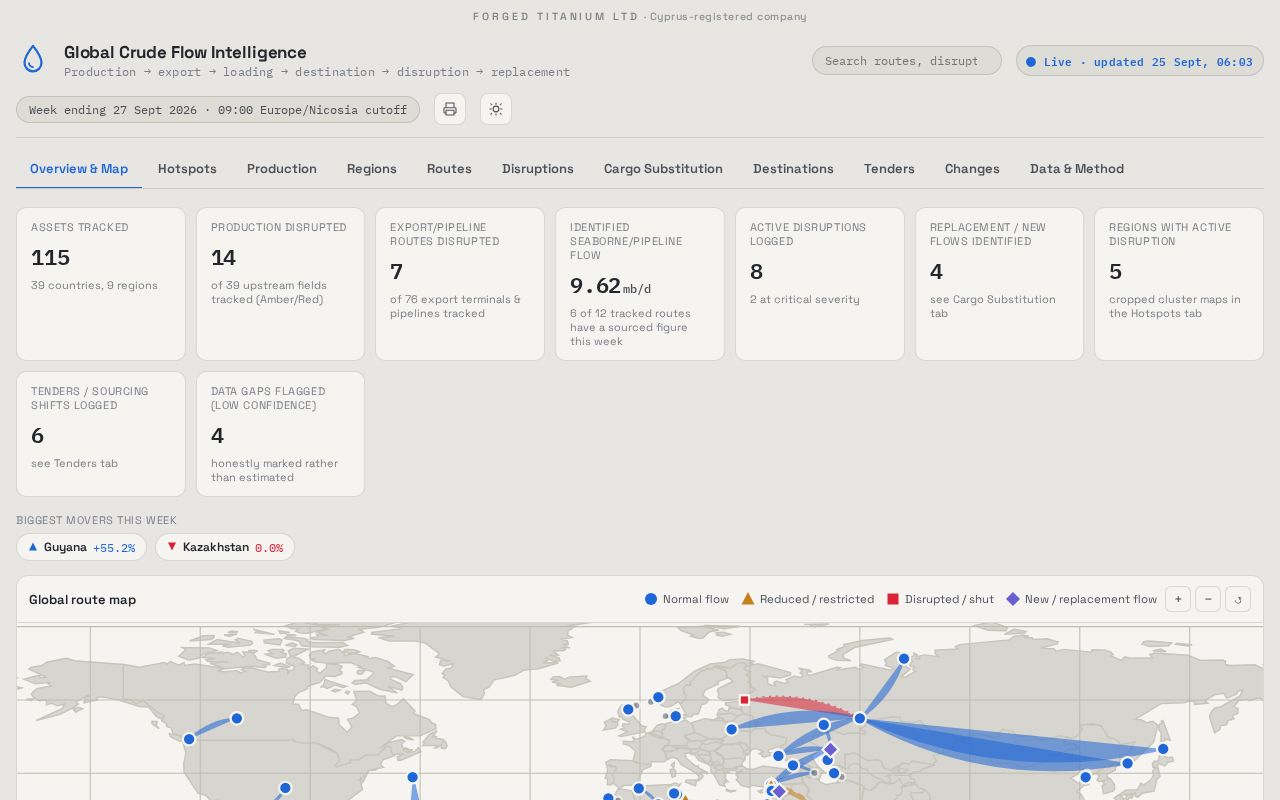Image resolution: width=1280 pixels, height=800 pixels.
Task: Select the Overview & Map tab
Action: [x=79, y=169]
